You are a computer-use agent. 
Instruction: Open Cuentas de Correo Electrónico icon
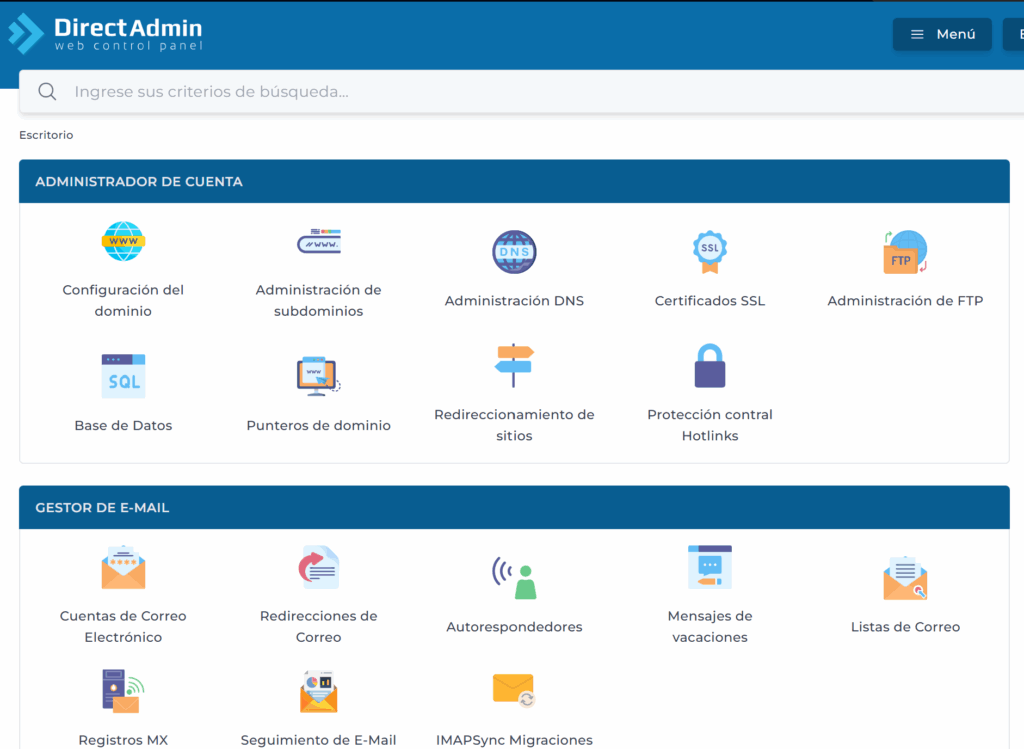click(x=123, y=568)
